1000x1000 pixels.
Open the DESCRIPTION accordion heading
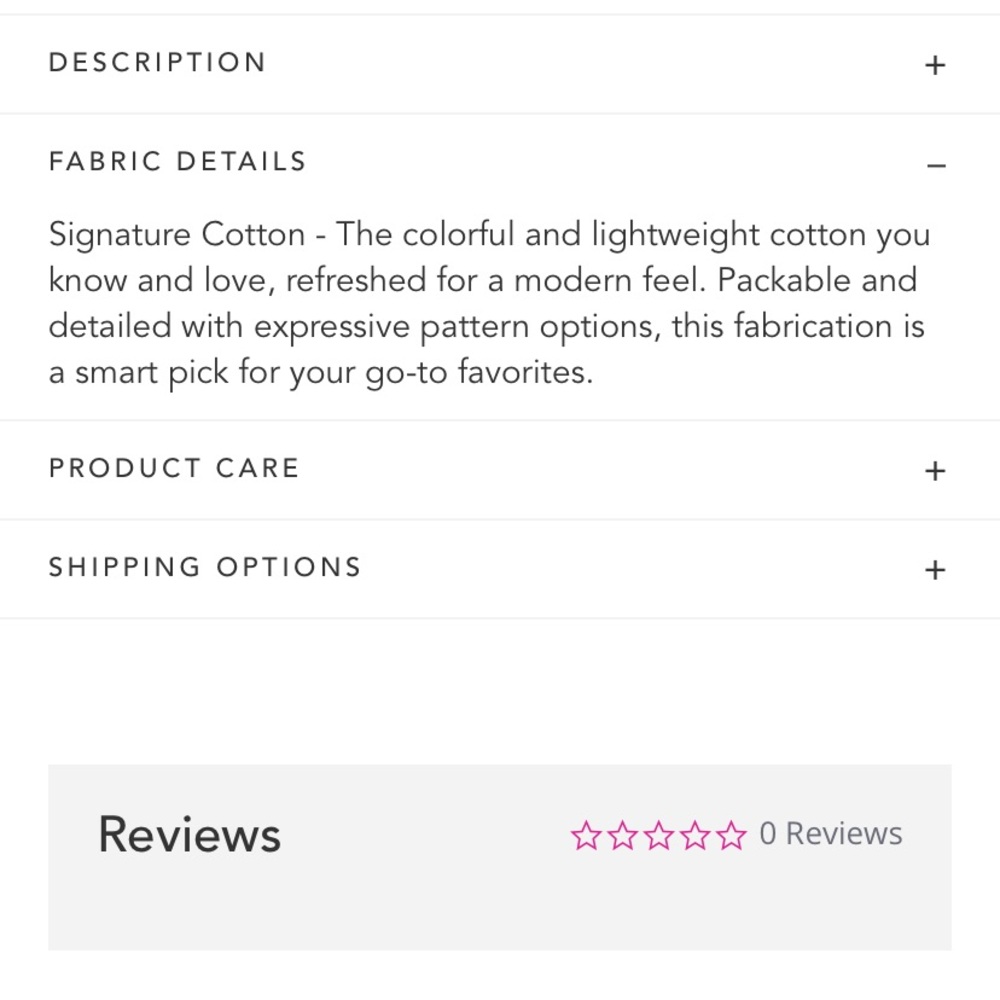(x=157, y=63)
